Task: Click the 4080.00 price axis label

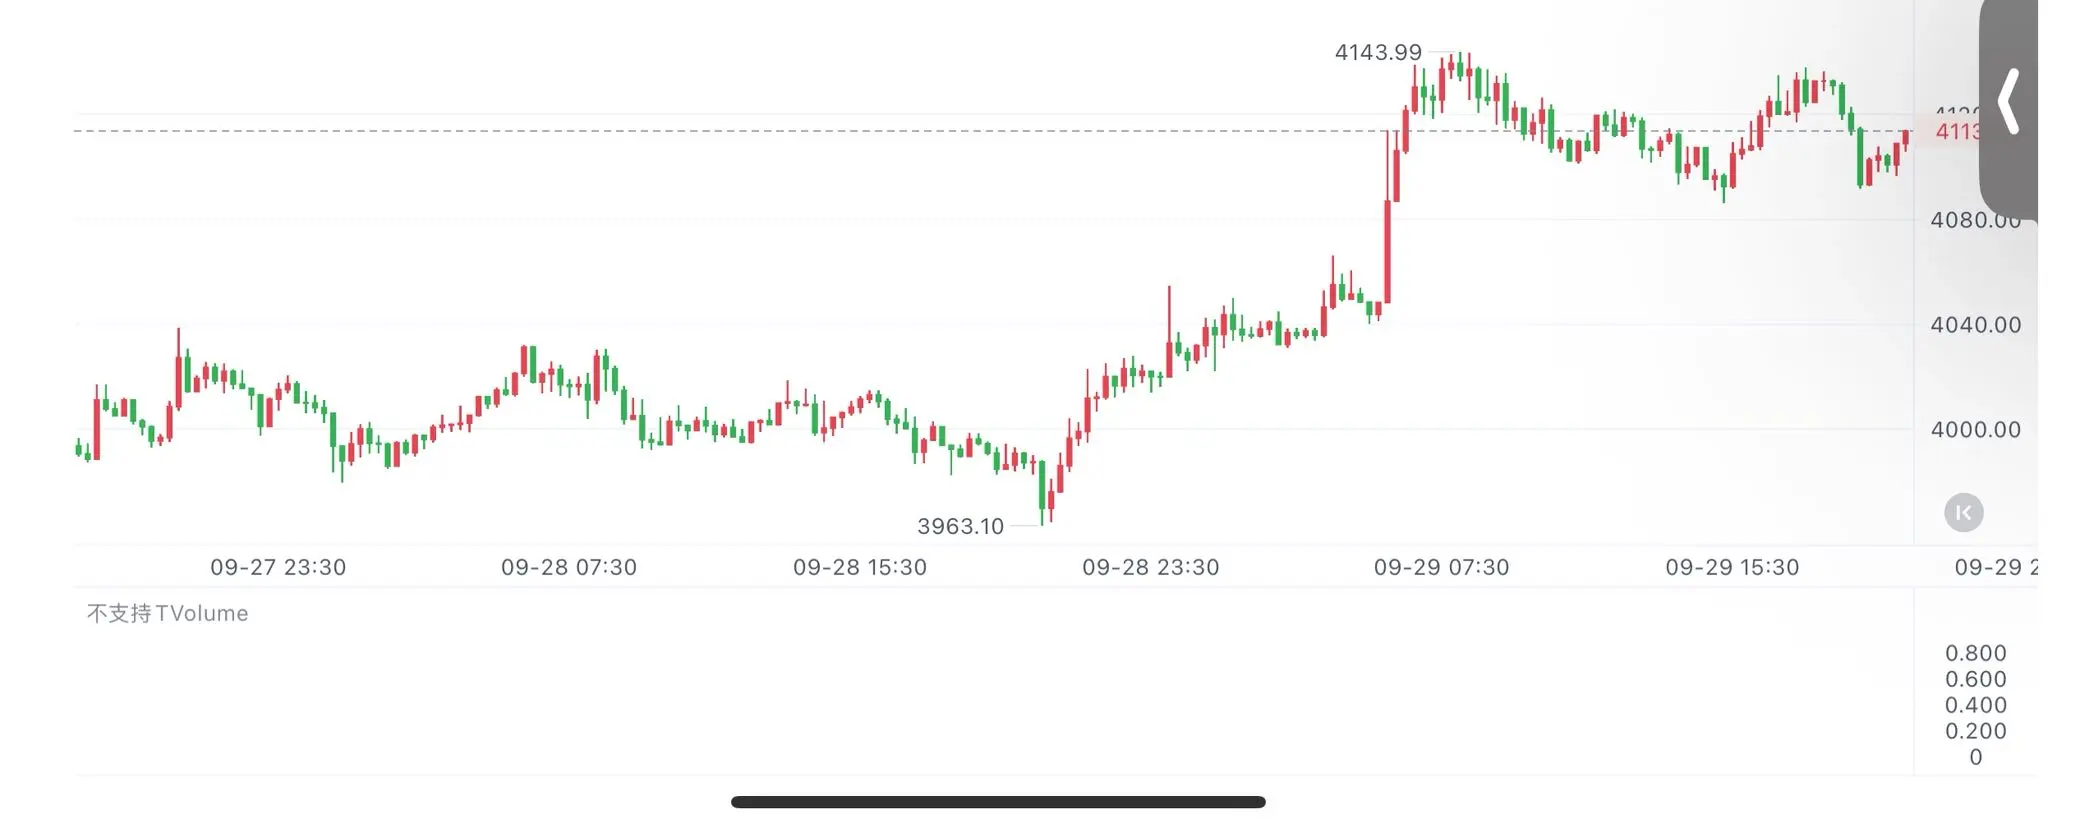Action: pyautogui.click(x=1975, y=220)
